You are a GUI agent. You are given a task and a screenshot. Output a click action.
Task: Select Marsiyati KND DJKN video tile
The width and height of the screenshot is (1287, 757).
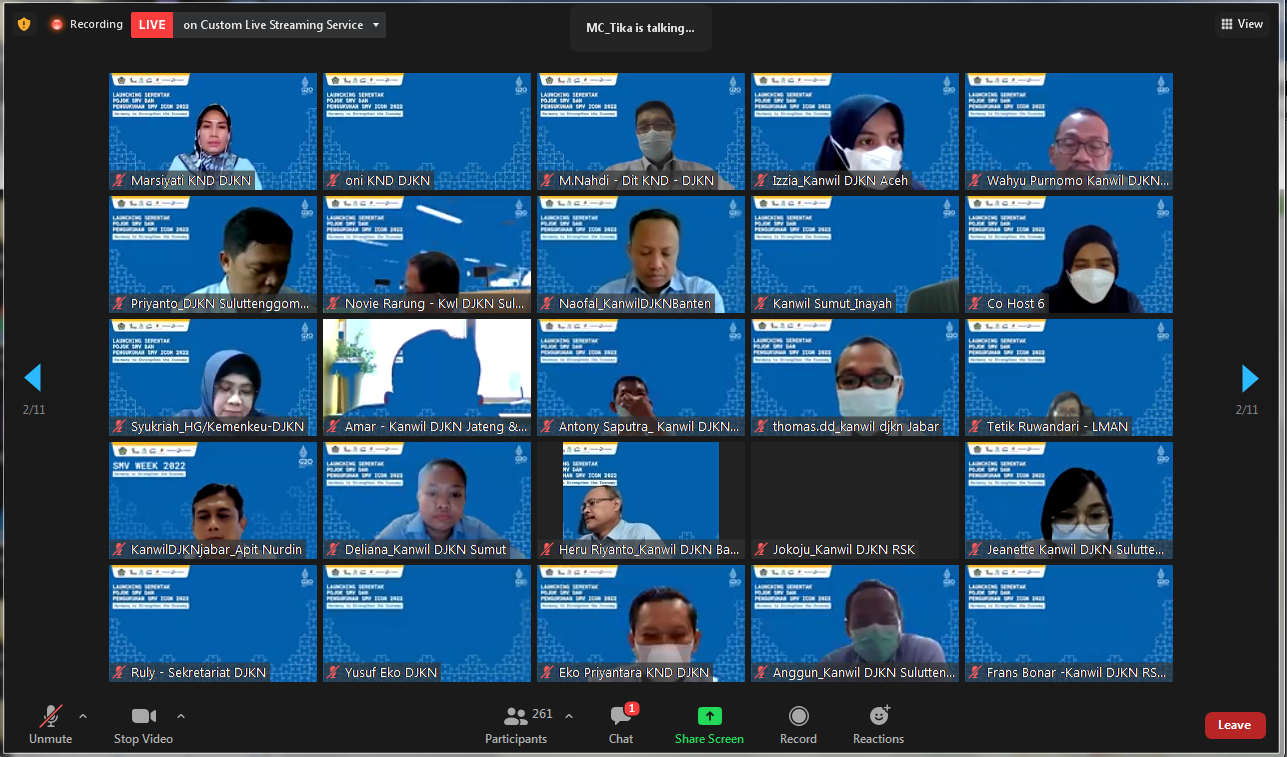pyautogui.click(x=213, y=131)
